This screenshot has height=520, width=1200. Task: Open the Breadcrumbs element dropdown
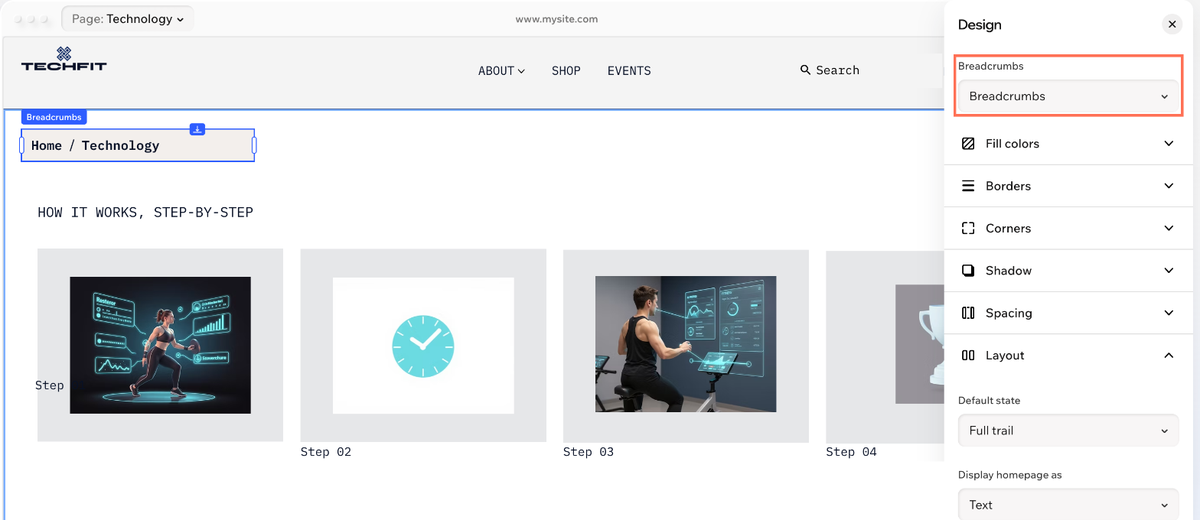[x=1068, y=96]
